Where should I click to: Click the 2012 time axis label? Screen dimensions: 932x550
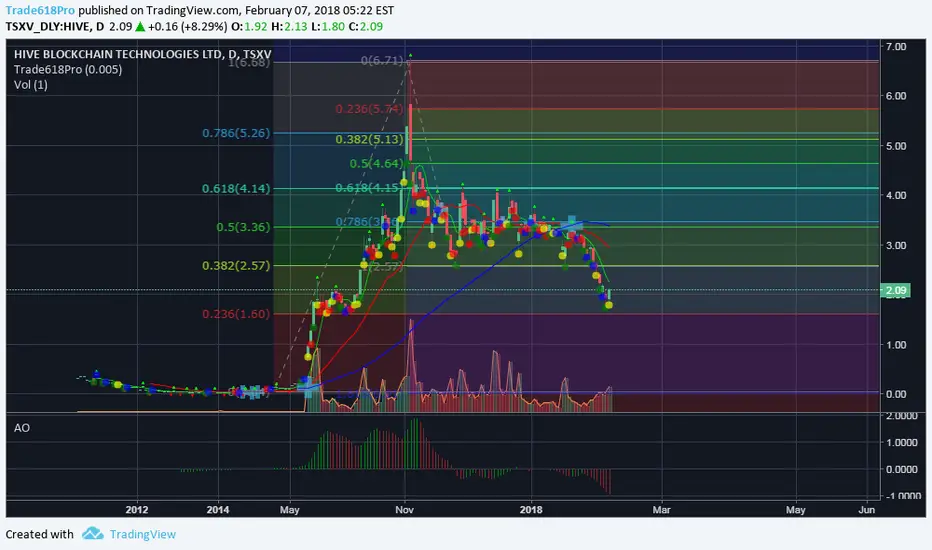coord(137,510)
